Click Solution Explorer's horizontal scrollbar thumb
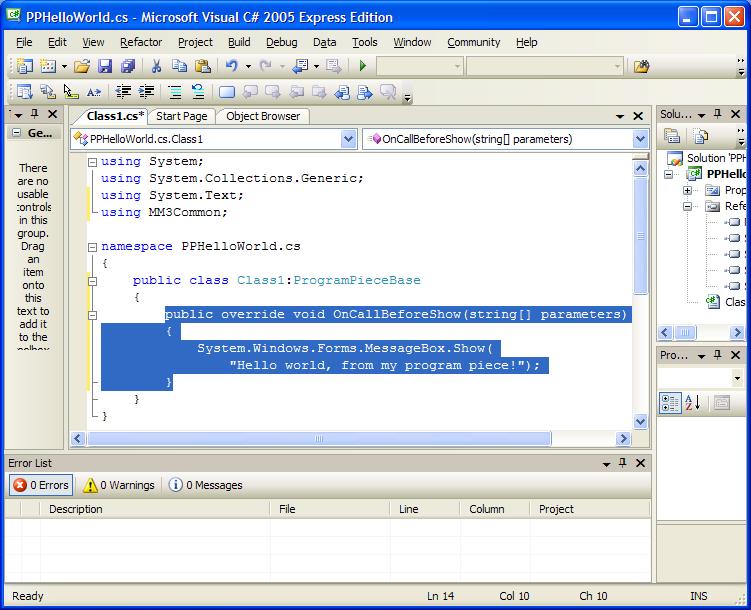The image size is (751, 610). coord(685,332)
